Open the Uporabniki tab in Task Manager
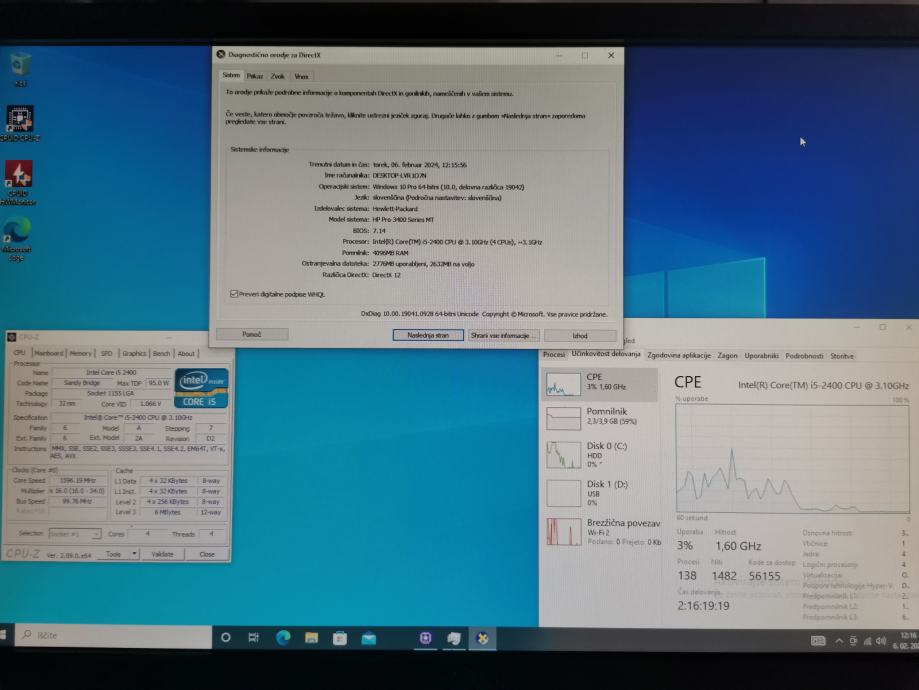The image size is (919, 690). pos(761,355)
